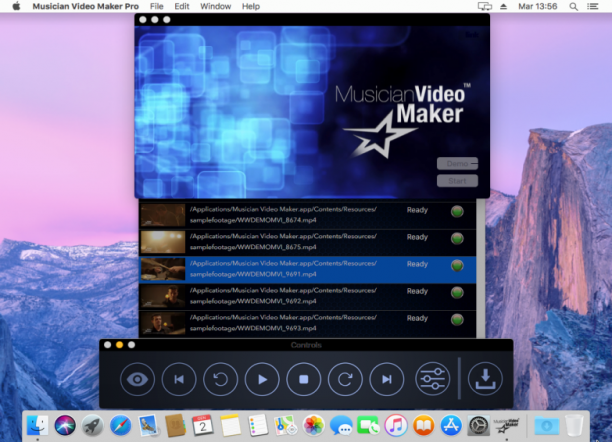Click thumbnail of WWDEMOMVI_8675.mp4
This screenshot has height=442, width=612.
coord(163,242)
